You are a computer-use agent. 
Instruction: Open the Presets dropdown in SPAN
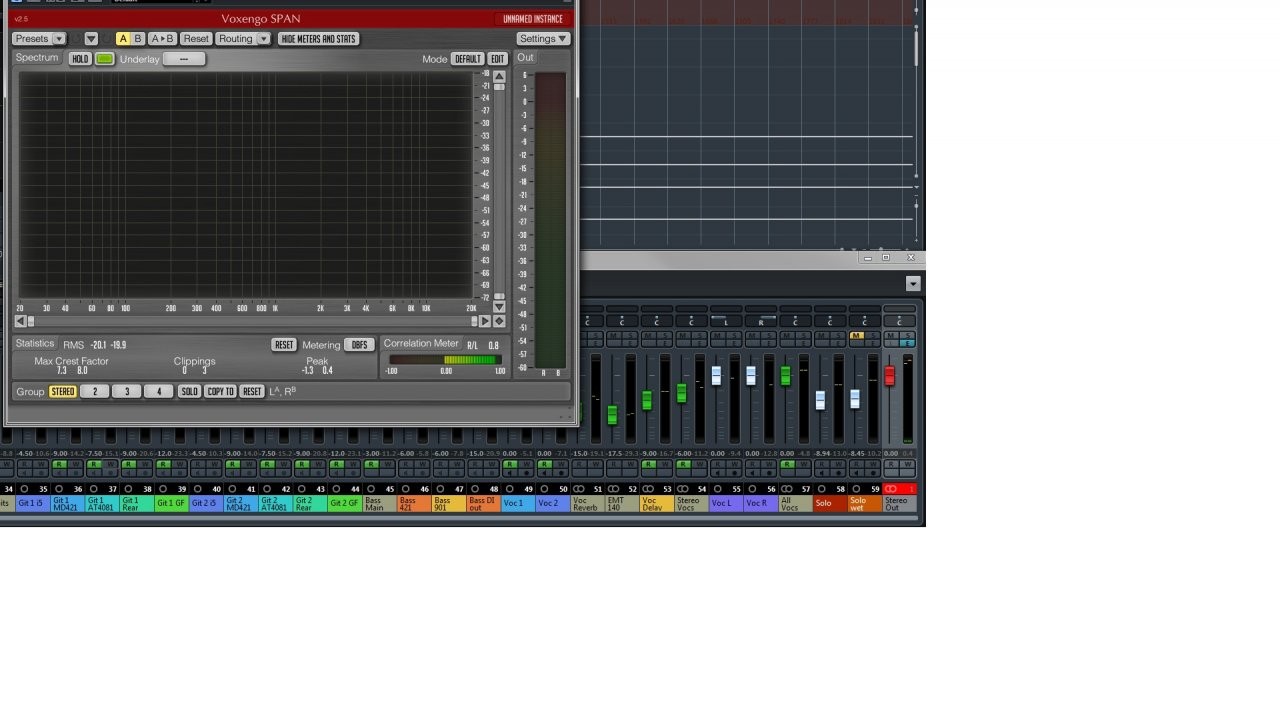coord(39,39)
